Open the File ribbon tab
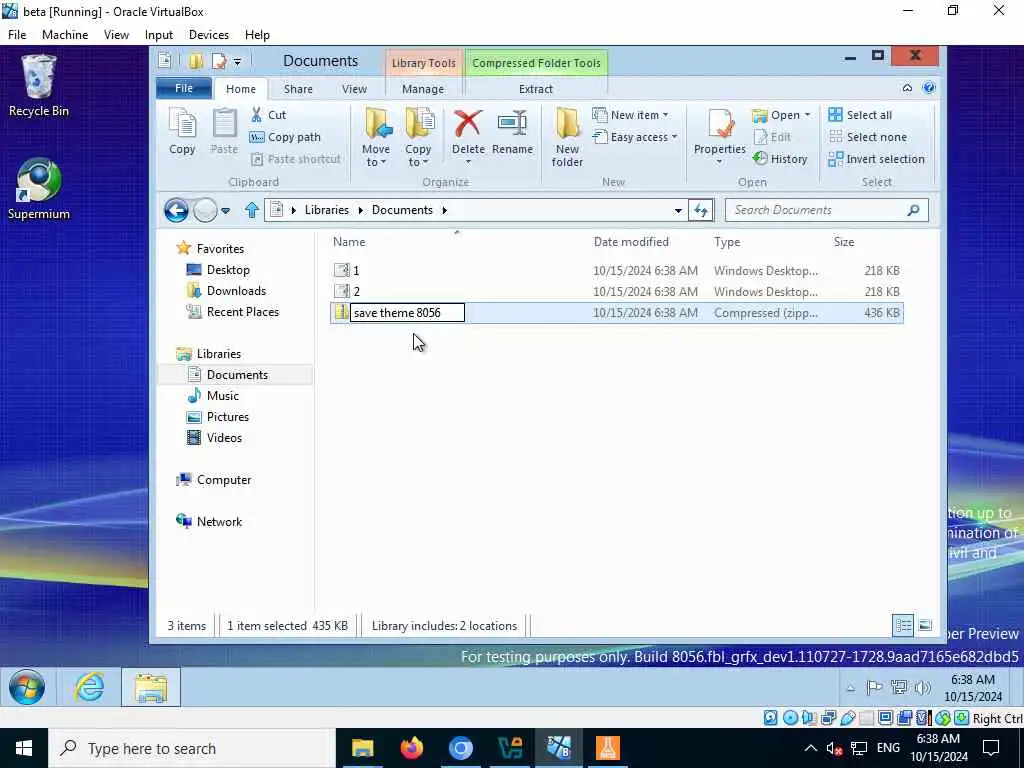 [184, 88]
